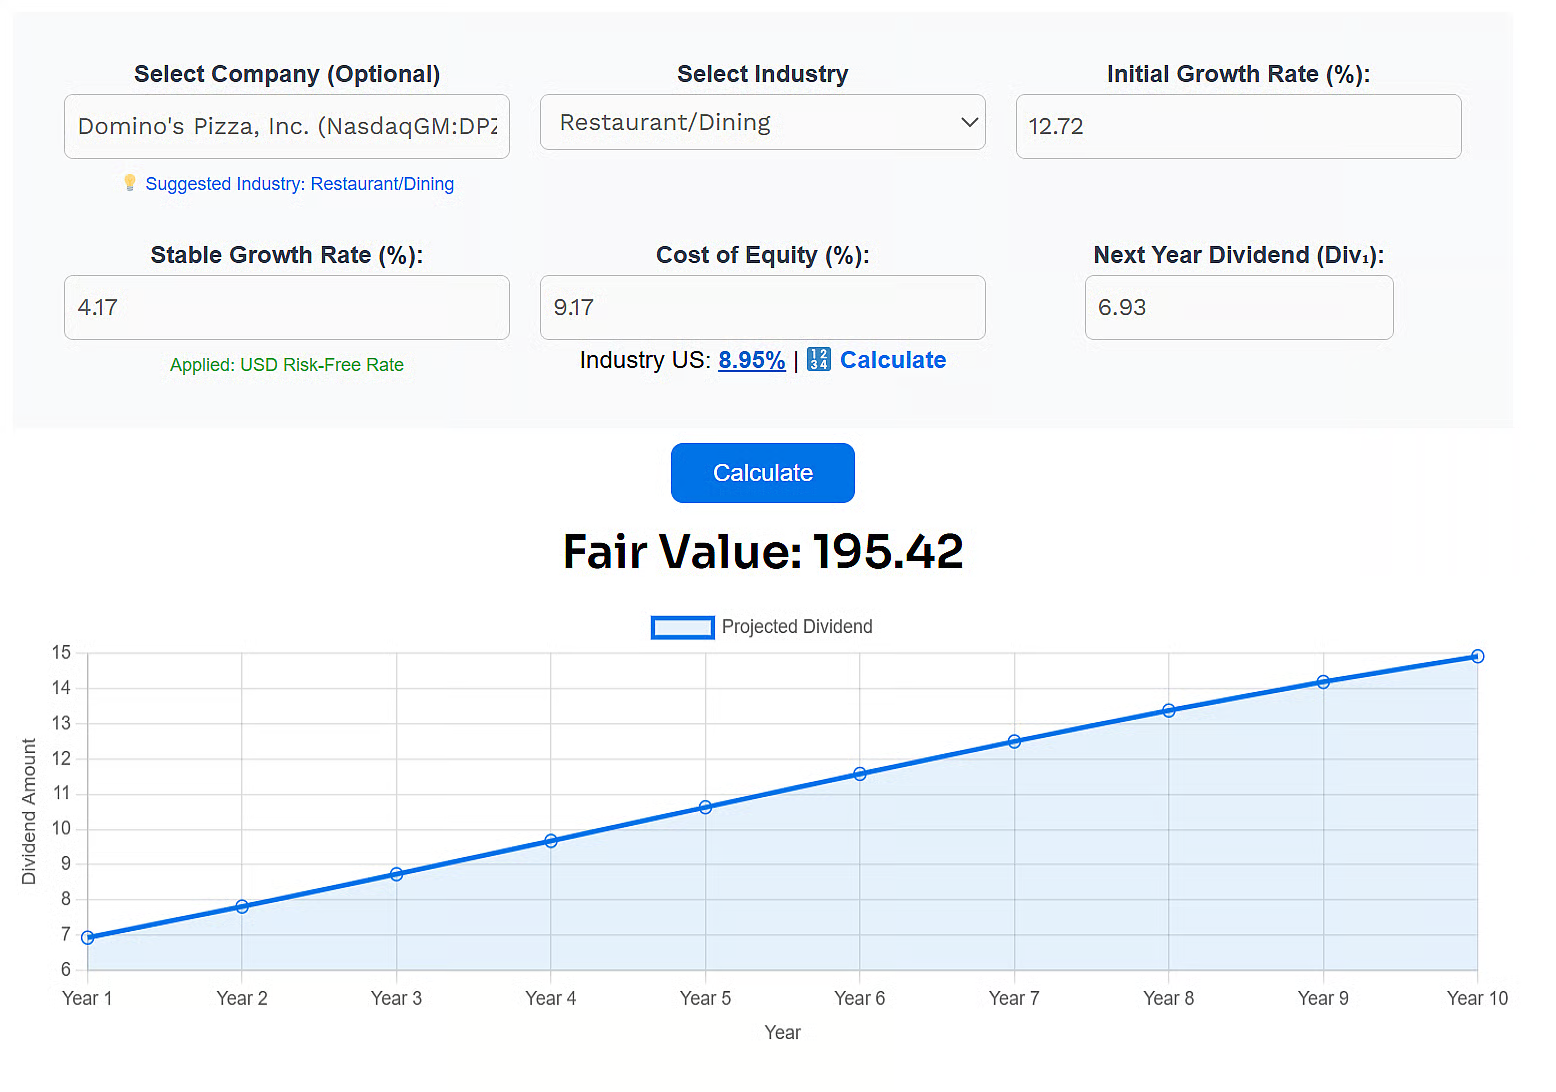Toggle the Projected Dividend legend swatch

click(x=682, y=627)
